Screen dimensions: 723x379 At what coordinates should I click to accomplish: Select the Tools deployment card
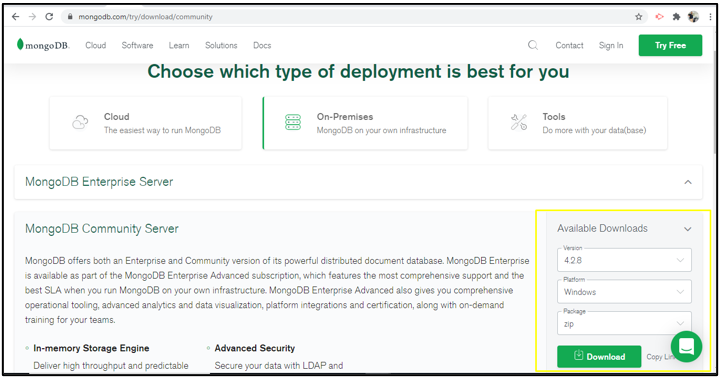click(x=577, y=123)
